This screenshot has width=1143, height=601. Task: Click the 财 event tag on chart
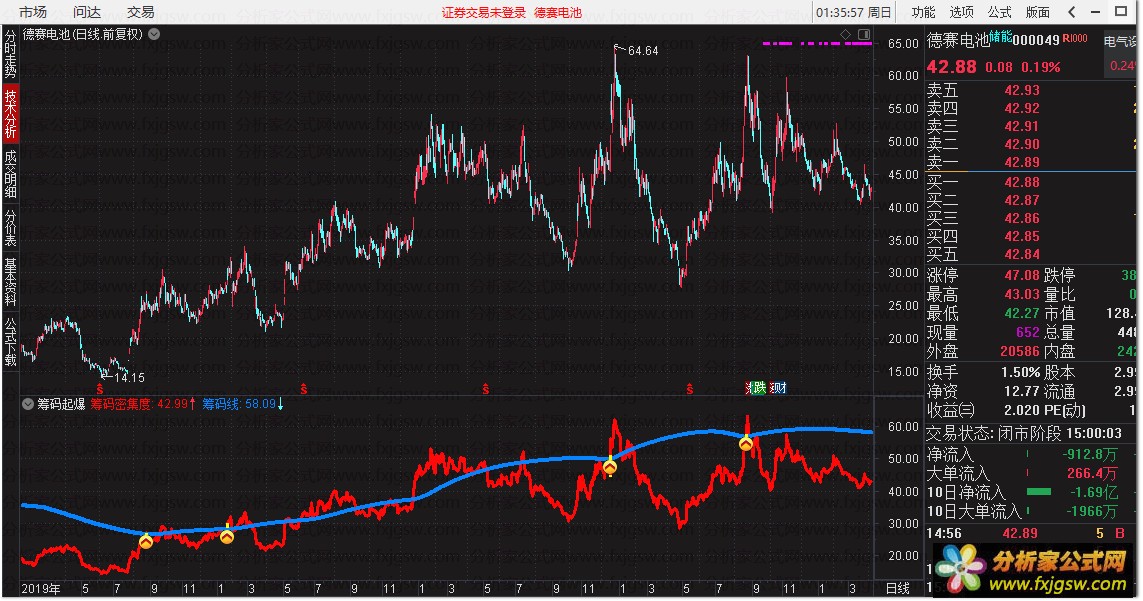point(779,388)
